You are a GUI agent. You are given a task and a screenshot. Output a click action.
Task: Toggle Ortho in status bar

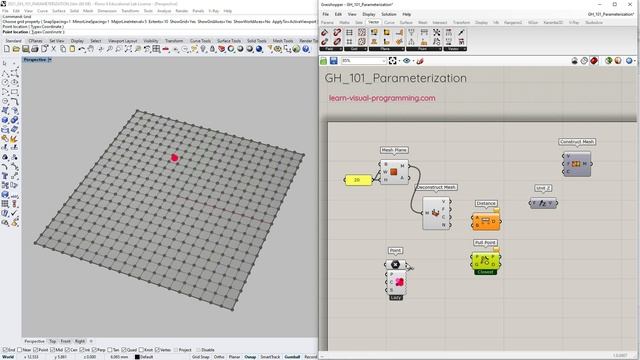pos(219,357)
